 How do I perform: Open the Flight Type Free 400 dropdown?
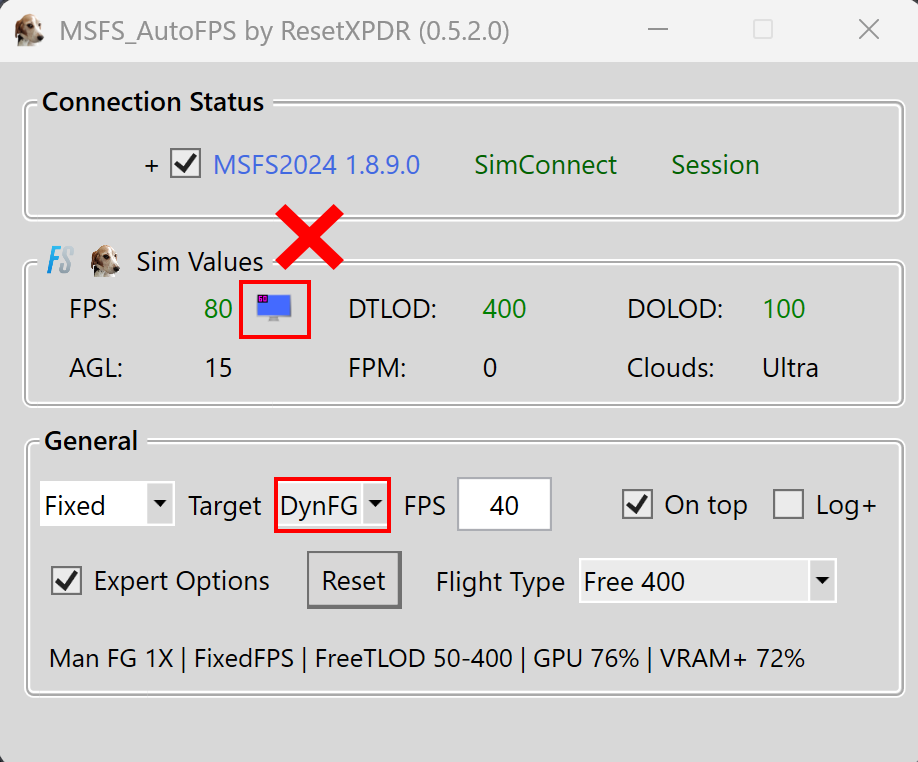[707, 581]
